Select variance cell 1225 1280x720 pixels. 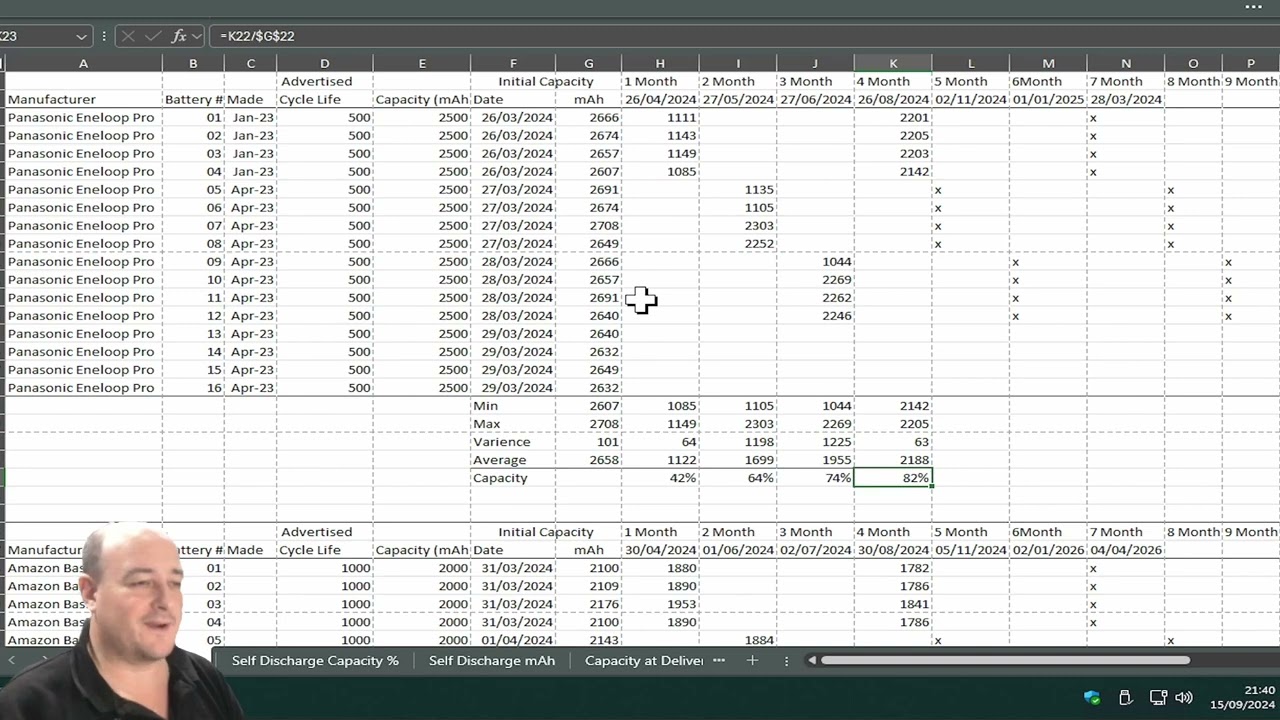click(x=815, y=442)
